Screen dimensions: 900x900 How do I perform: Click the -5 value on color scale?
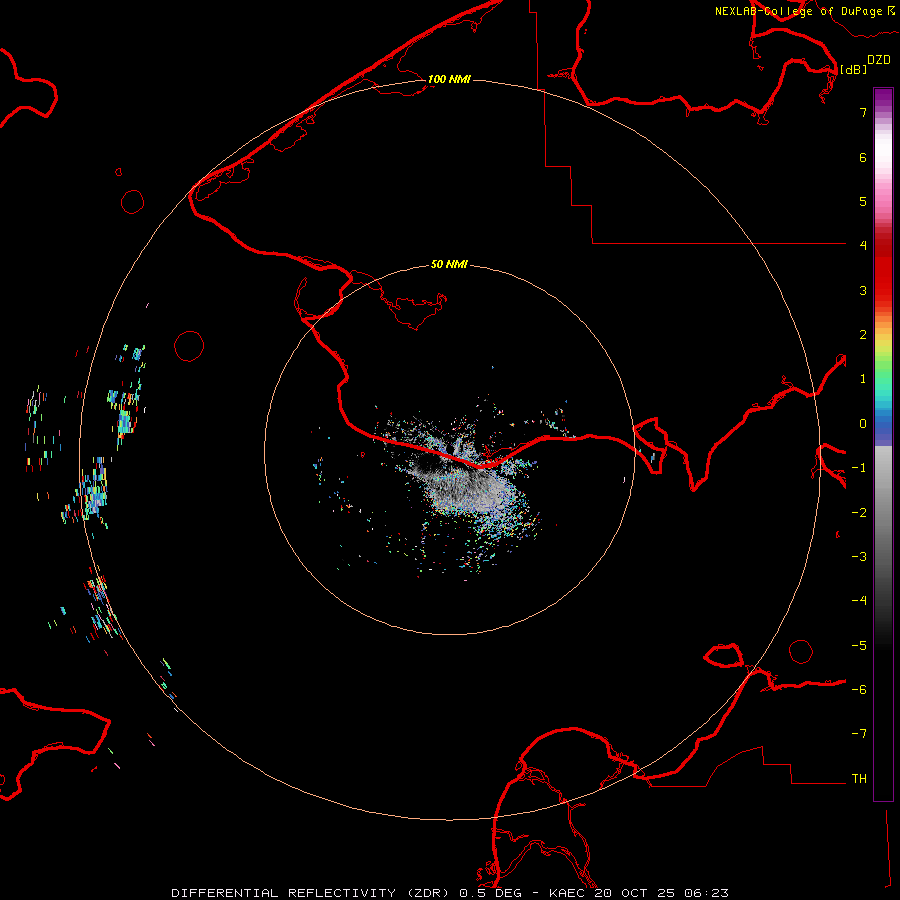coord(859,646)
